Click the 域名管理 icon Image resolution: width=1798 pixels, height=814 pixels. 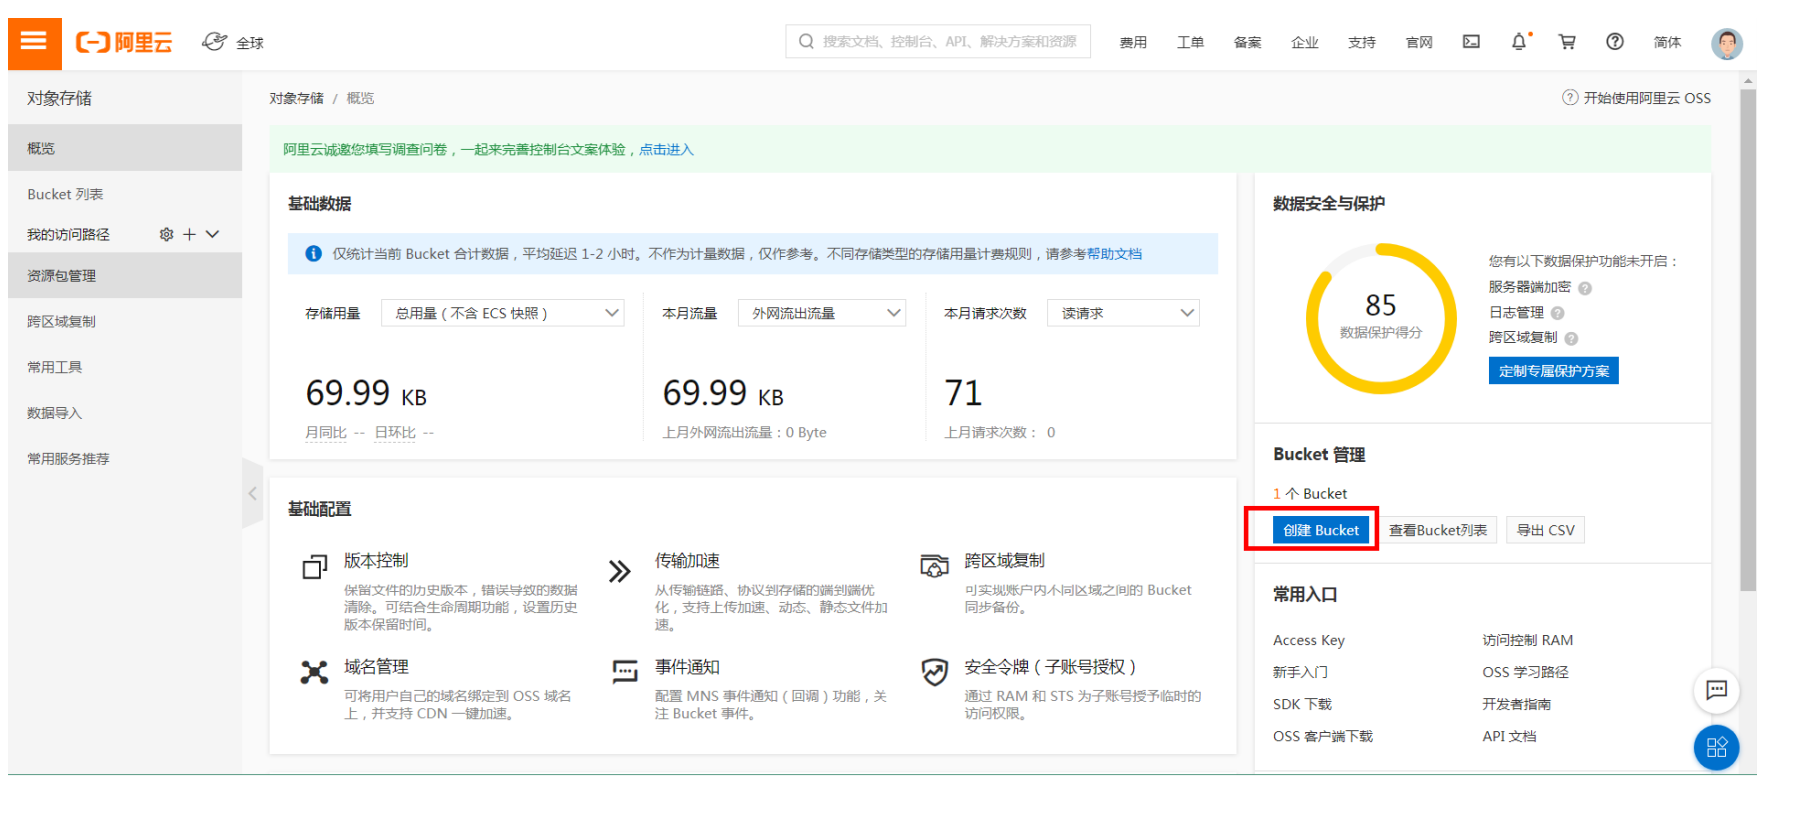coord(314,672)
